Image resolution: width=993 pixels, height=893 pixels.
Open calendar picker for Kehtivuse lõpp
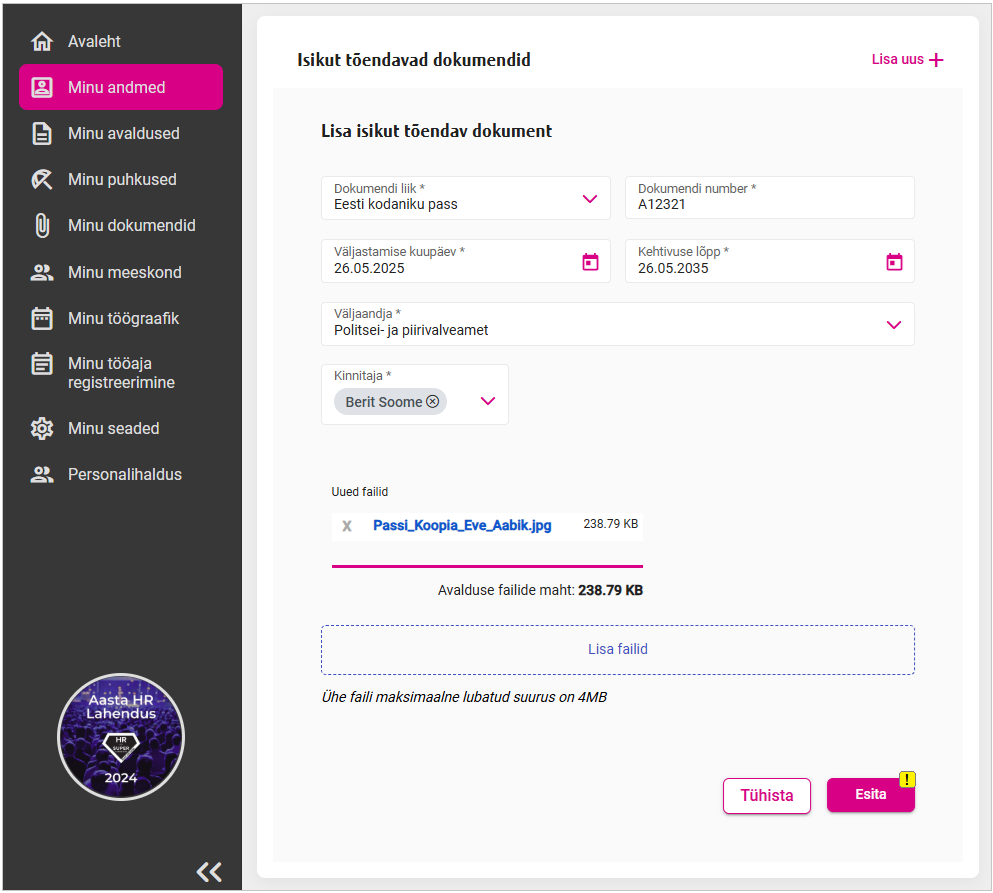click(894, 262)
